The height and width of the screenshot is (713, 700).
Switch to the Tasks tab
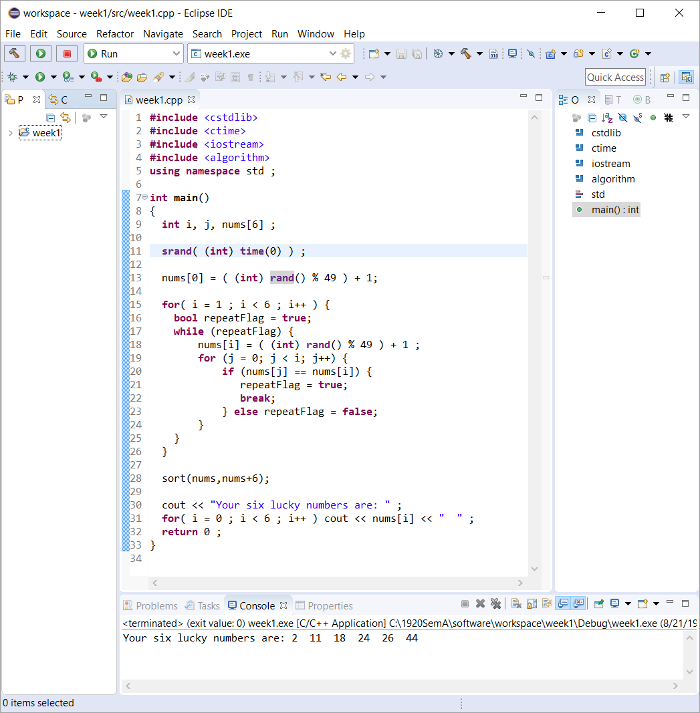202,606
